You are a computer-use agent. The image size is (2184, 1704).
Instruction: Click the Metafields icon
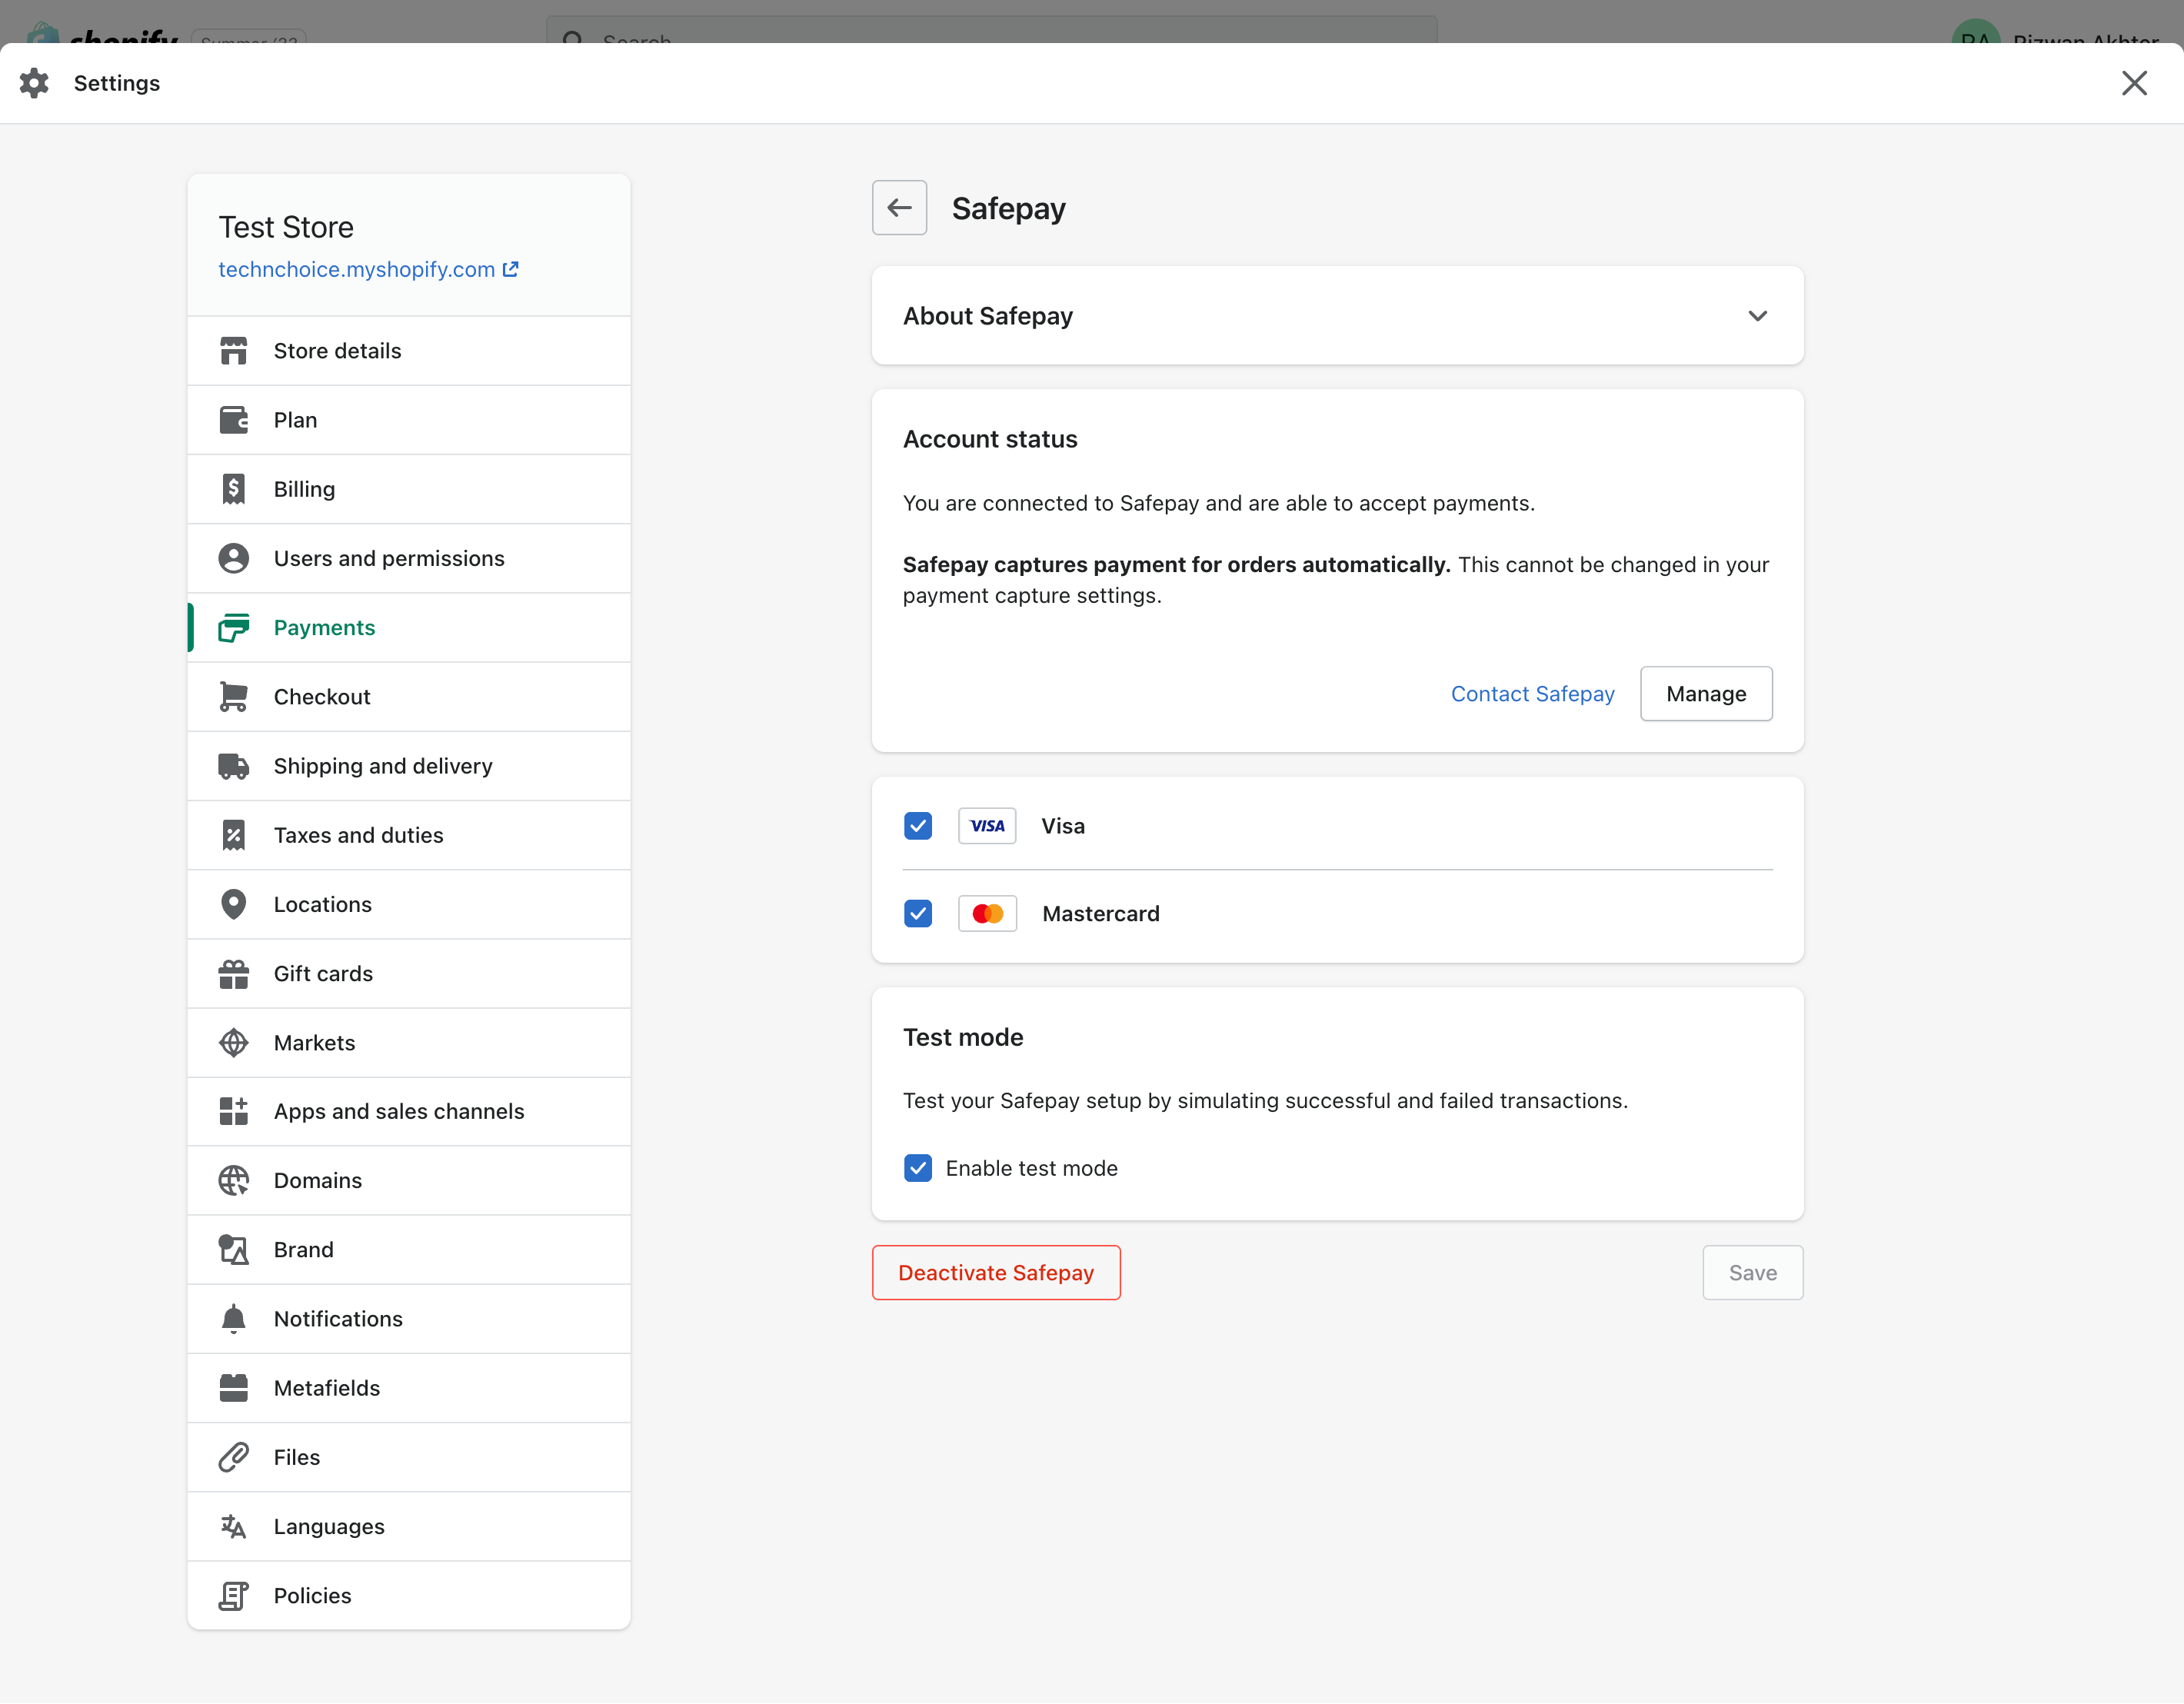[233, 1388]
